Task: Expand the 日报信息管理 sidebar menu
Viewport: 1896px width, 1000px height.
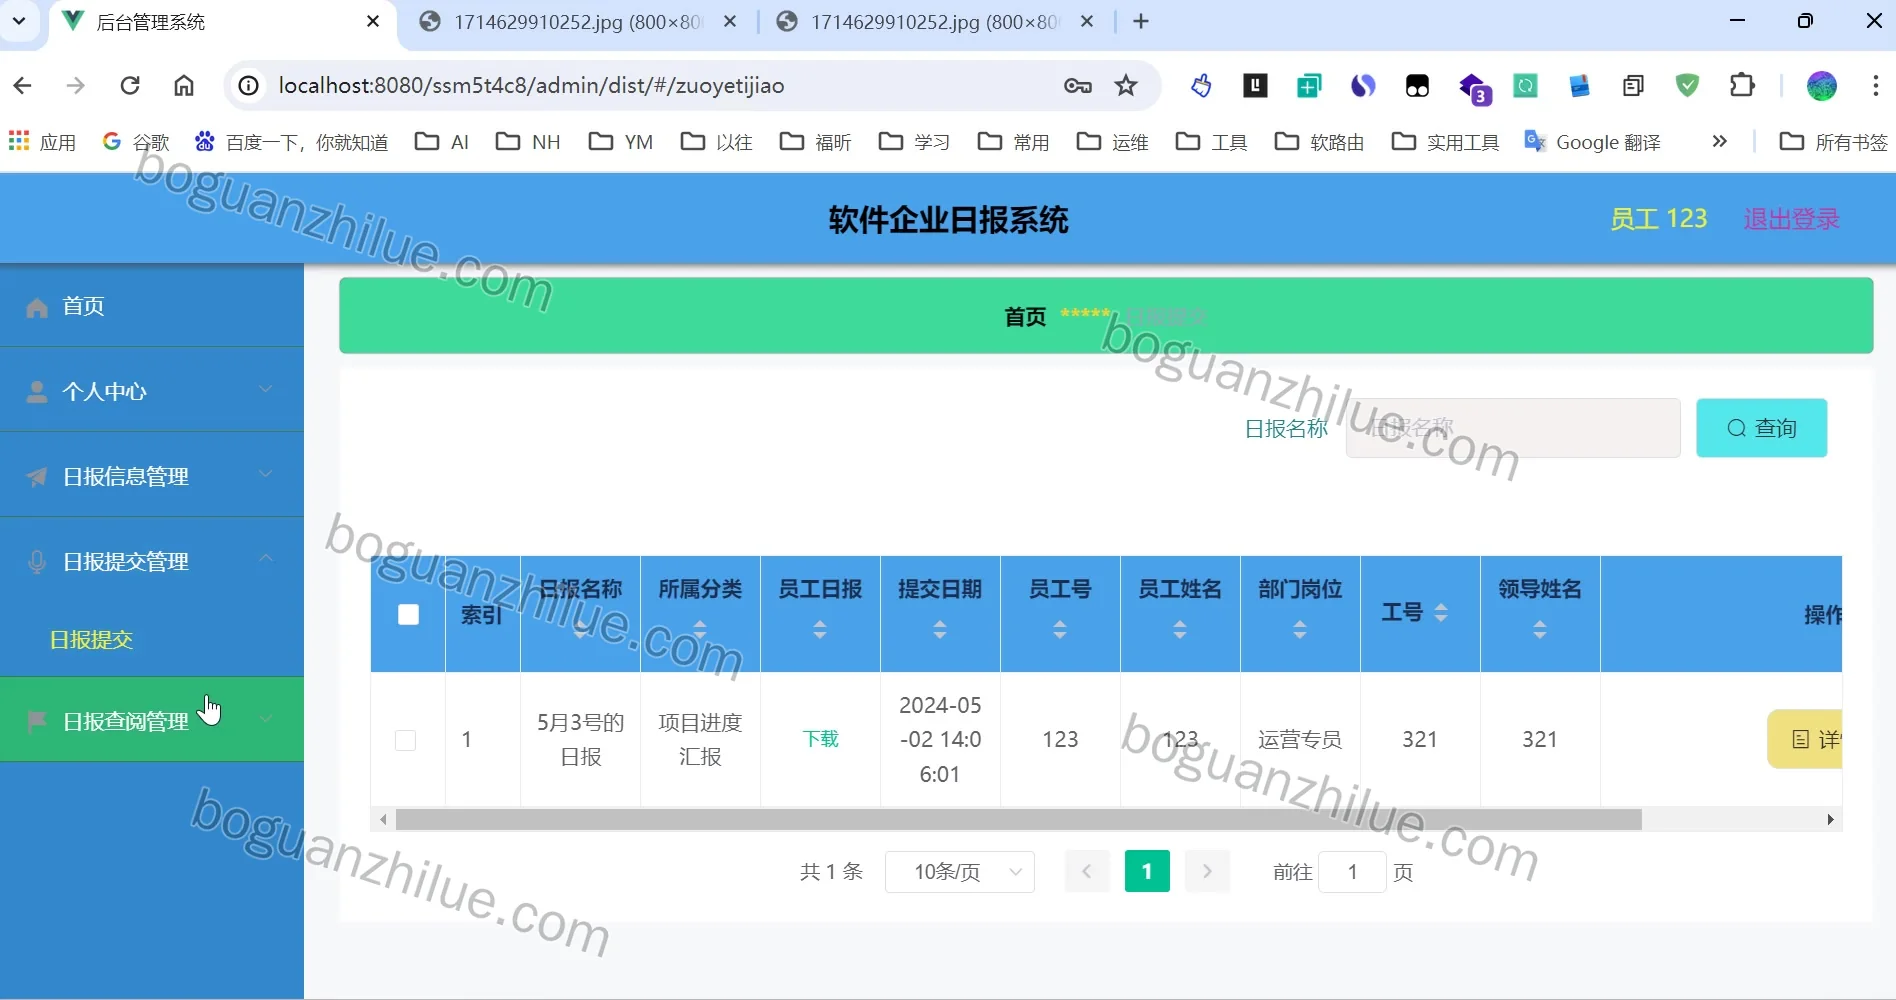Action: [152, 476]
